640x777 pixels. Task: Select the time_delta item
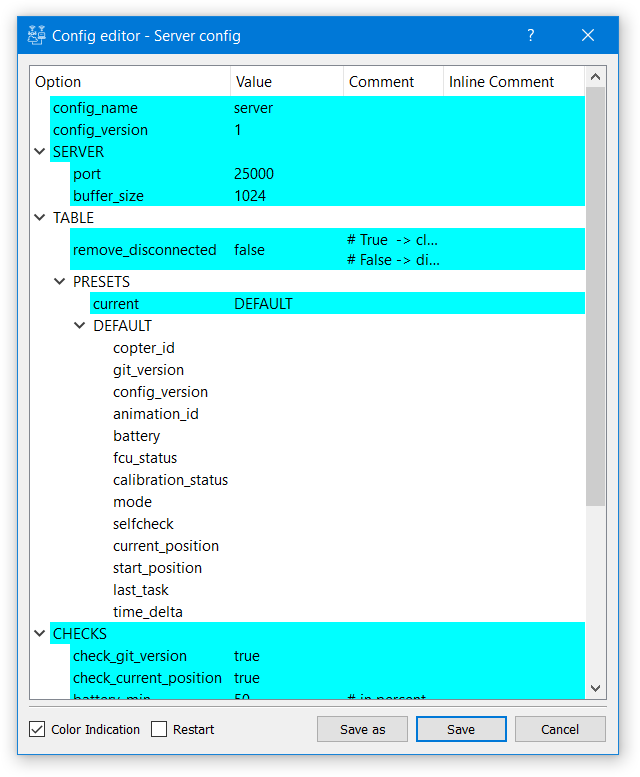[148, 611]
